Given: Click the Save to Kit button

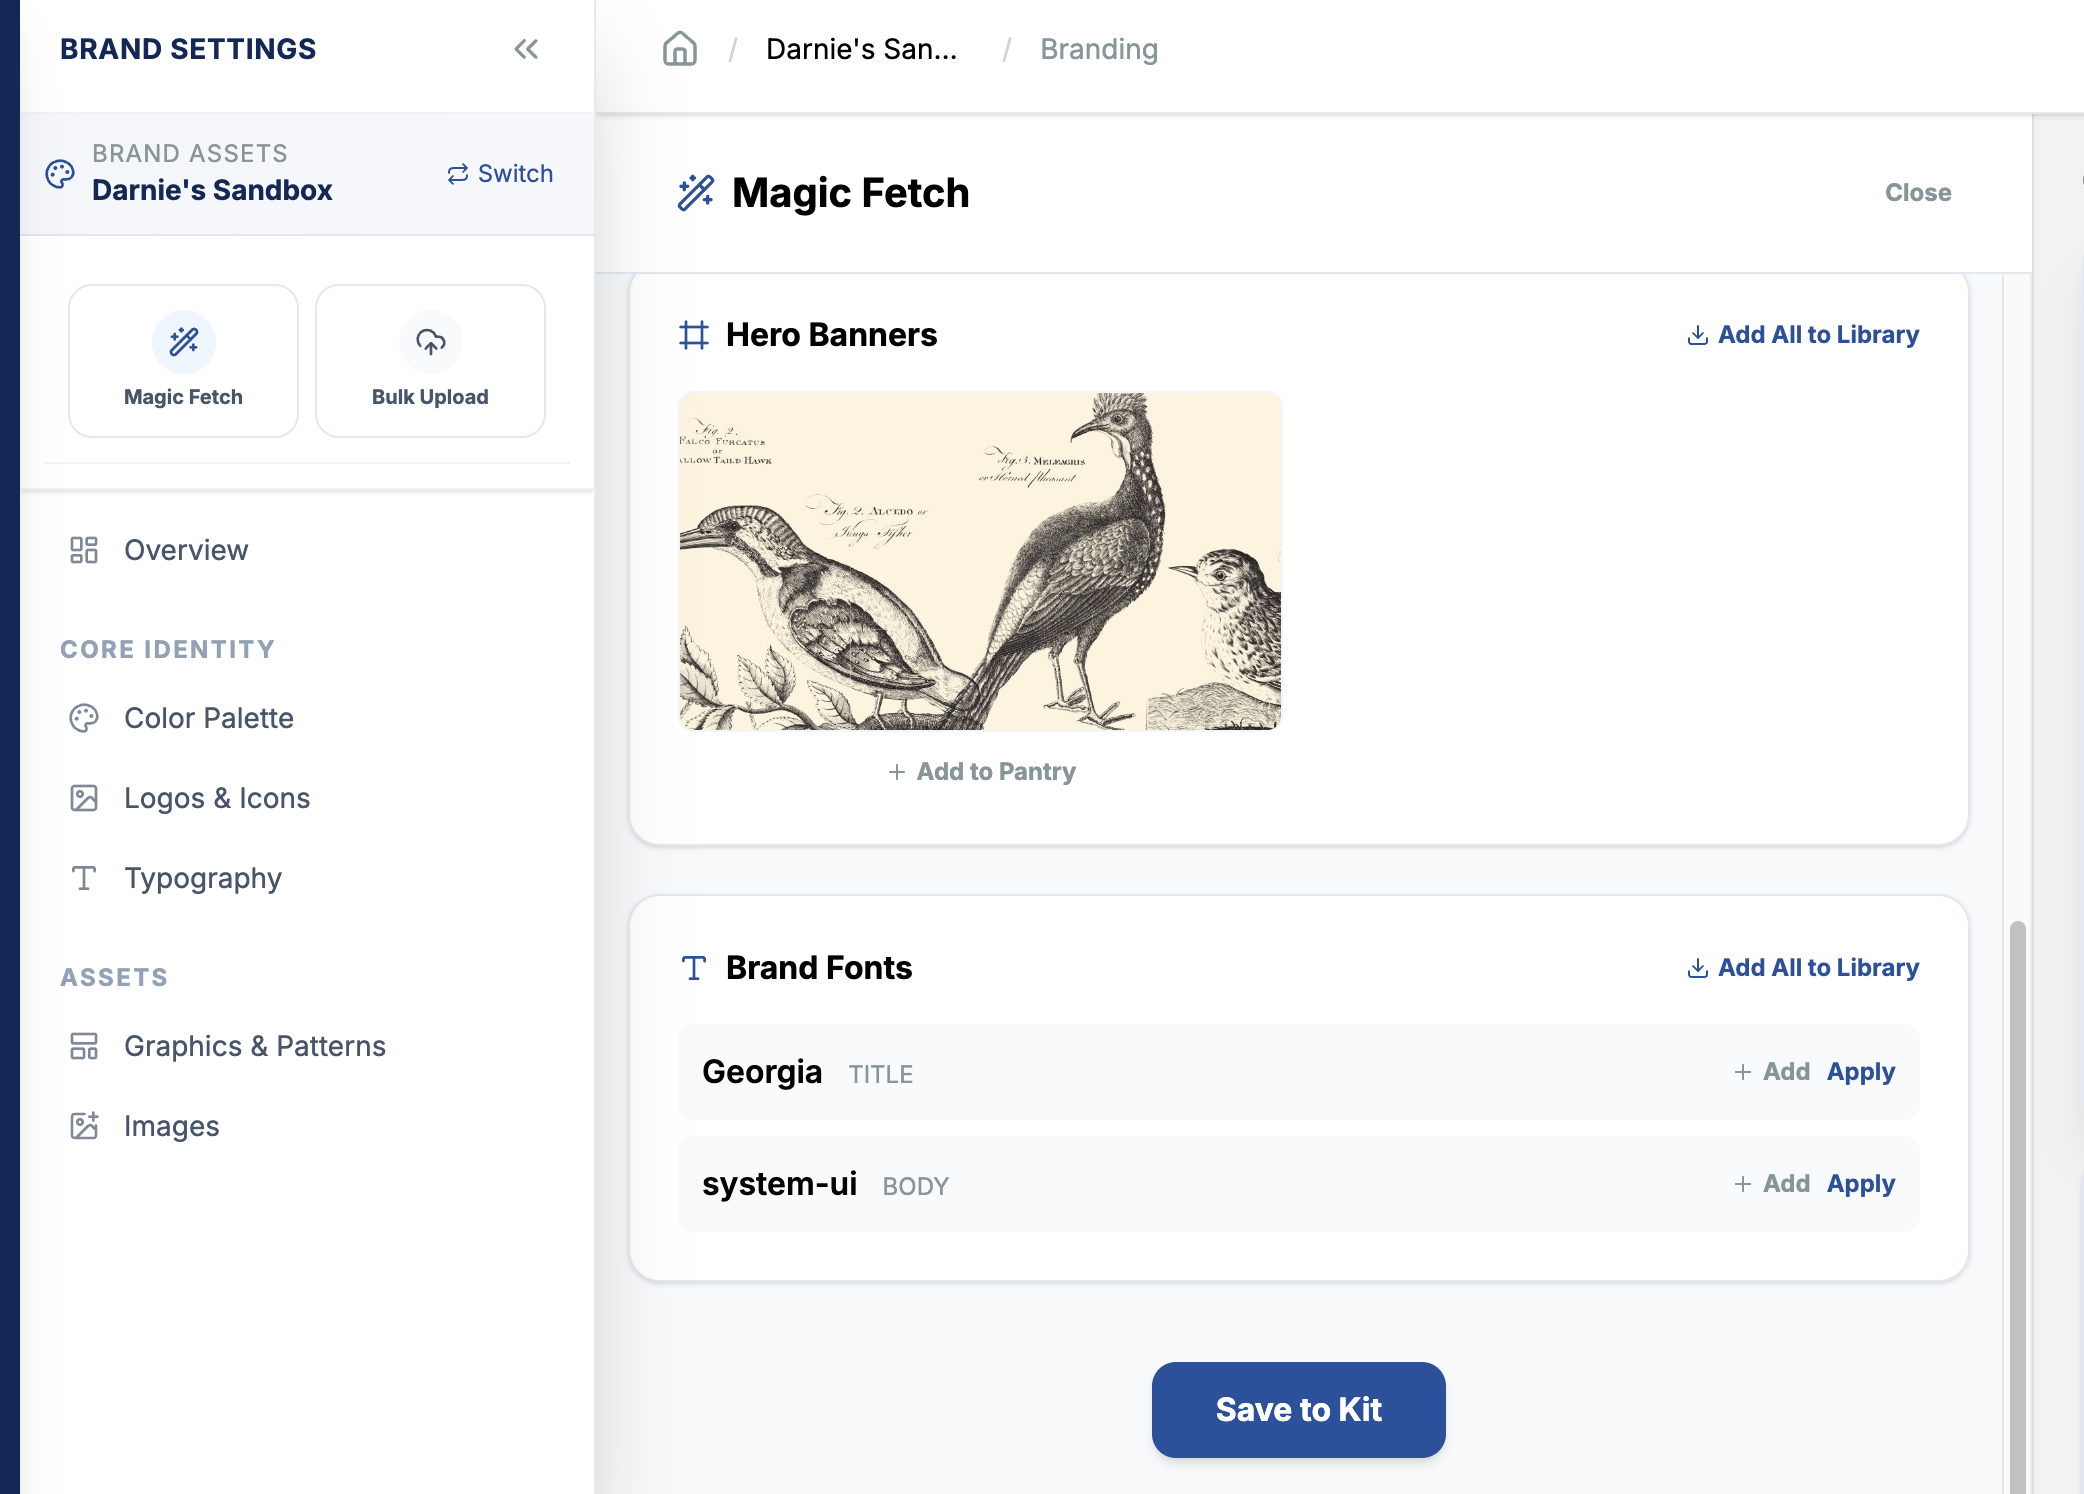Looking at the screenshot, I should [1298, 1410].
